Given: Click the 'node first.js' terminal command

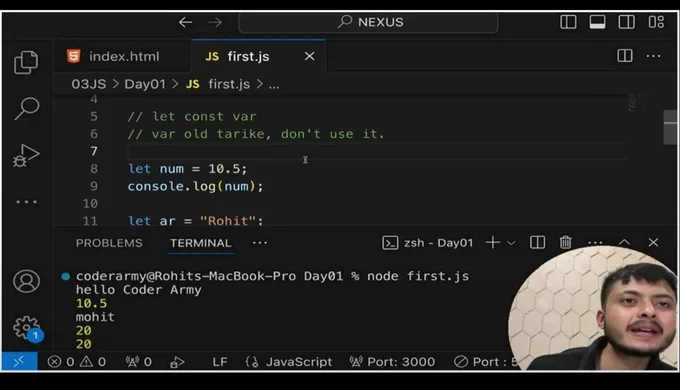Looking at the screenshot, I should tap(418, 276).
